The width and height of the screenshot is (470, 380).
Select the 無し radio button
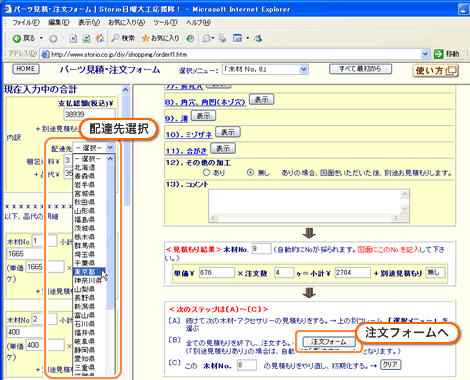pyautogui.click(x=250, y=172)
